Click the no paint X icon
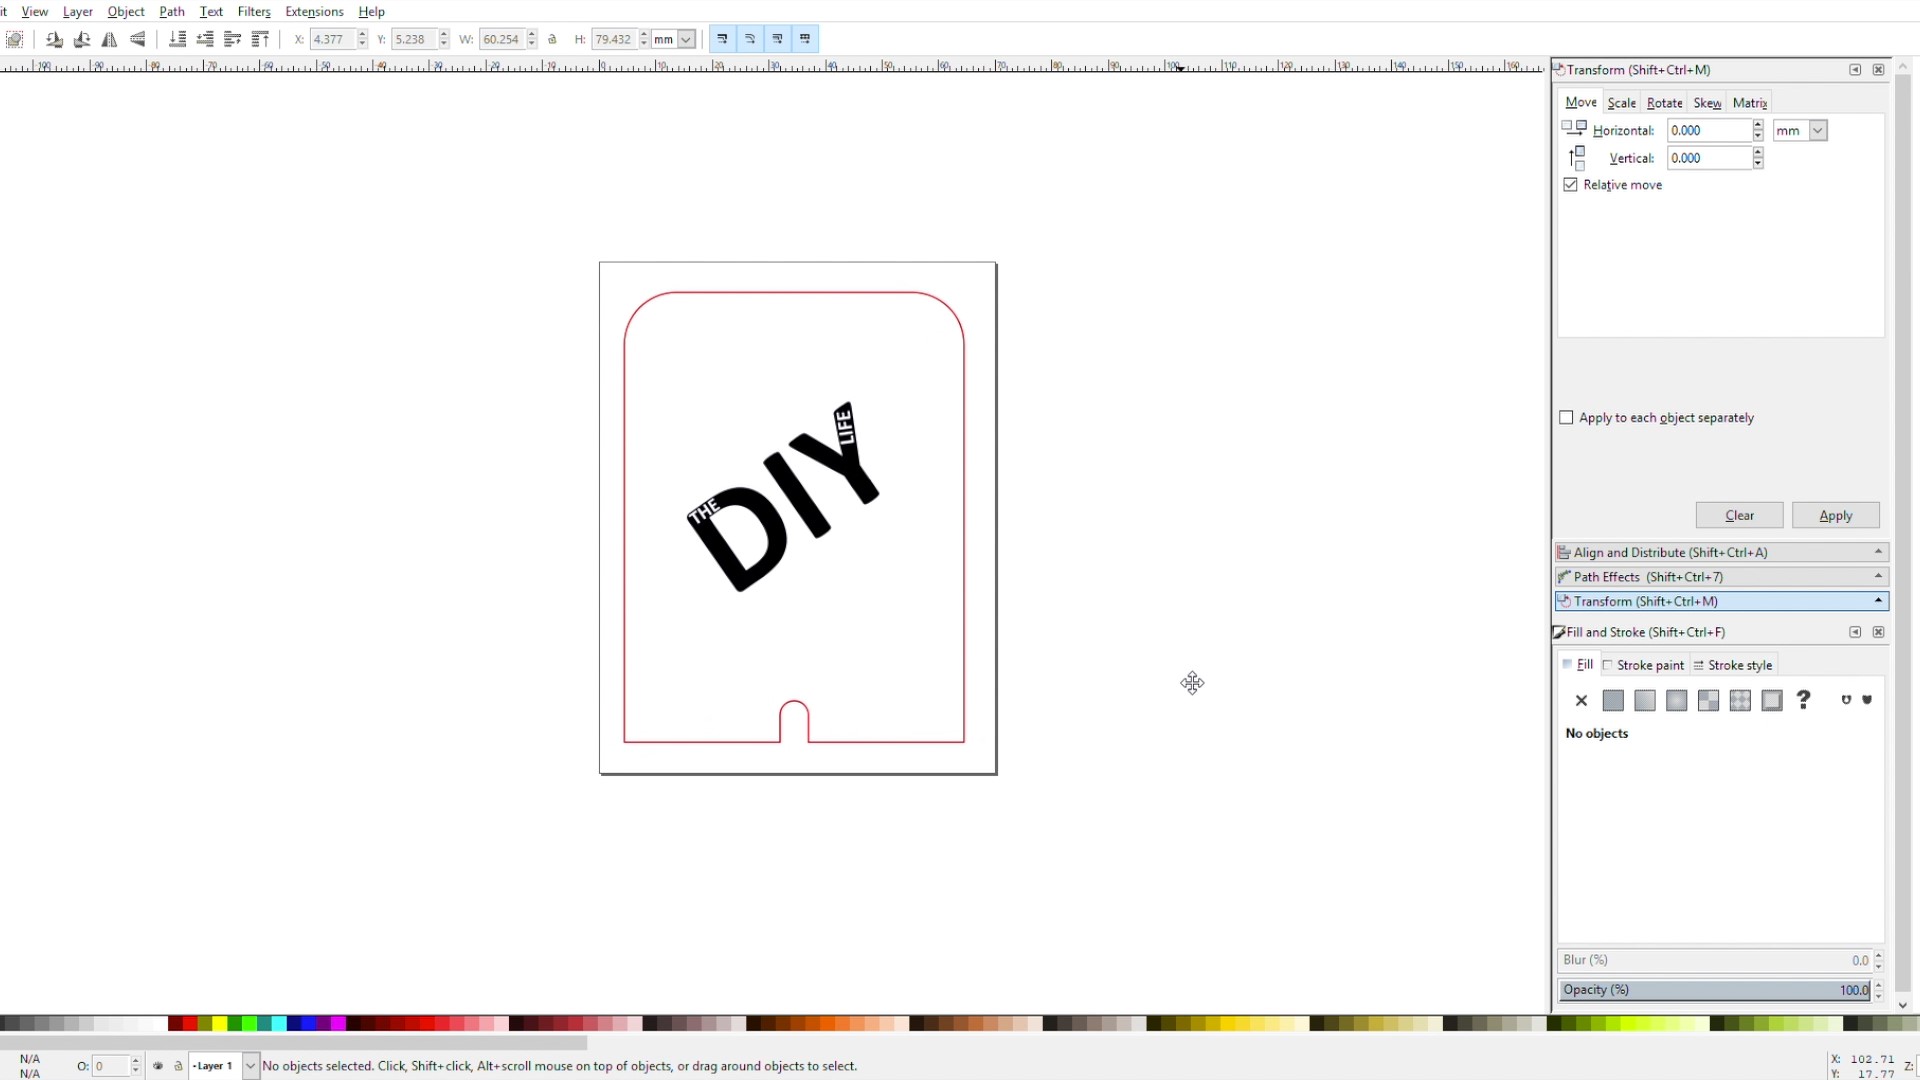The width and height of the screenshot is (1920, 1080). click(x=1581, y=701)
